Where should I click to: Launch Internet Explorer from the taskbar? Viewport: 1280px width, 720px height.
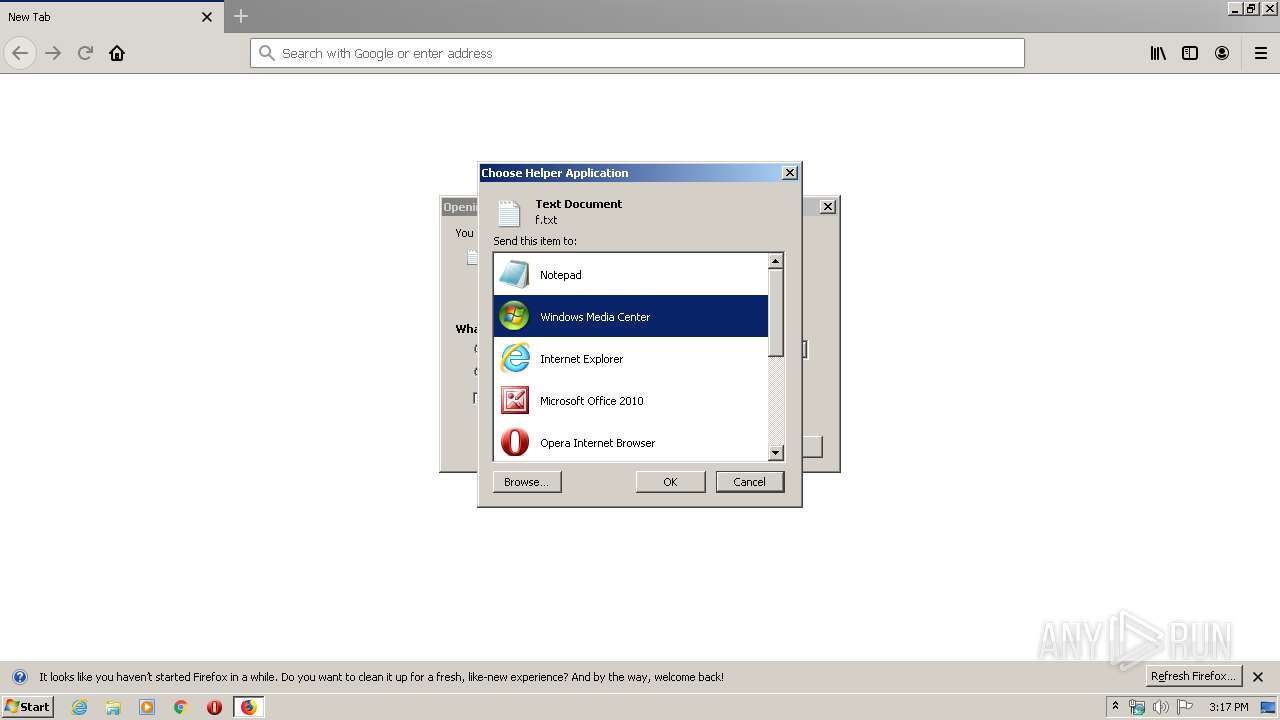[79, 707]
